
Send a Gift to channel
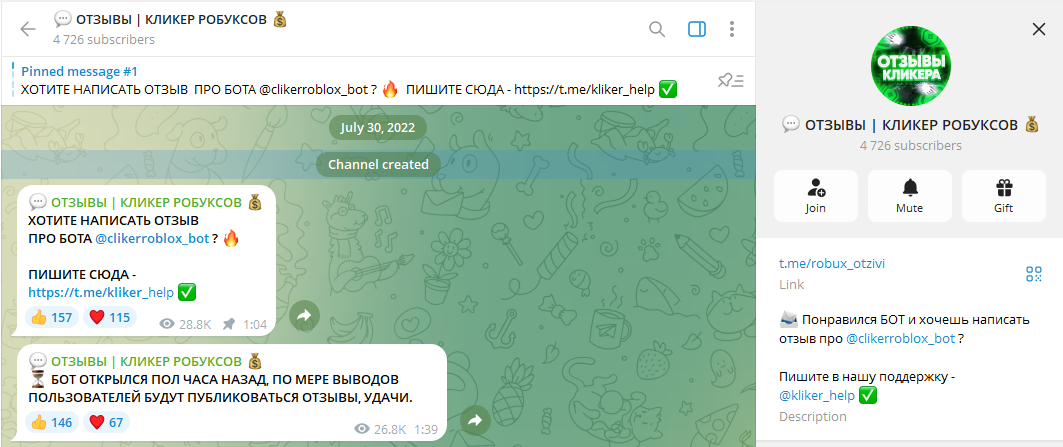[x=1003, y=196]
